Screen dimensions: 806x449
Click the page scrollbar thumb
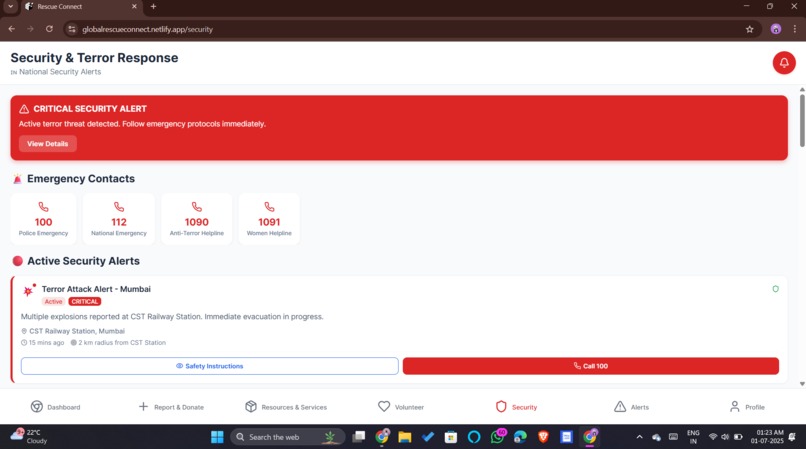tap(802, 121)
